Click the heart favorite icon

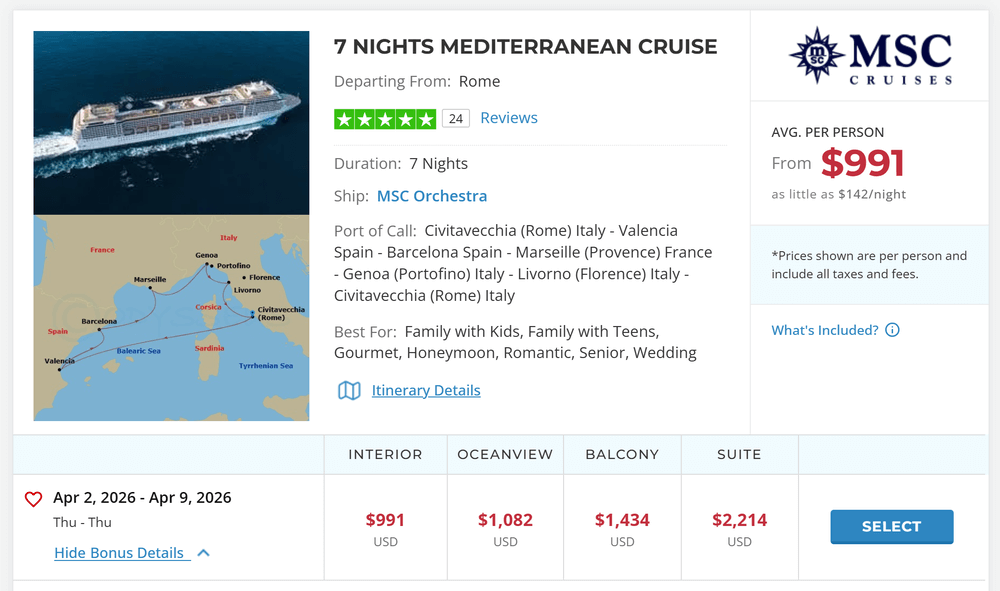[33, 499]
